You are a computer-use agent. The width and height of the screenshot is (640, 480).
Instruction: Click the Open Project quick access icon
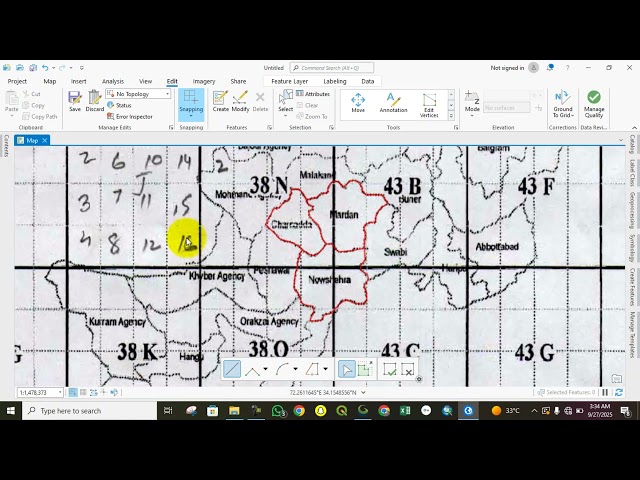[x=20, y=68]
